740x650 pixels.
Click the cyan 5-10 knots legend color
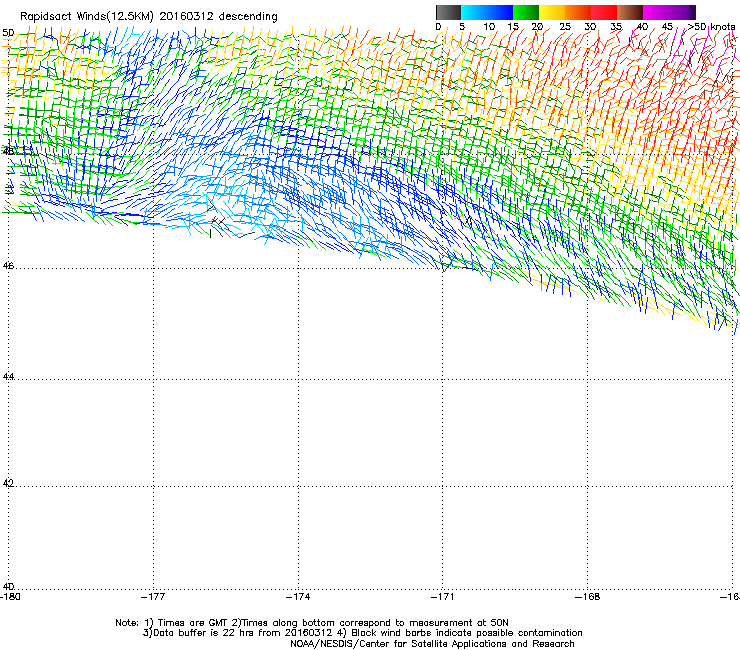pos(474,12)
